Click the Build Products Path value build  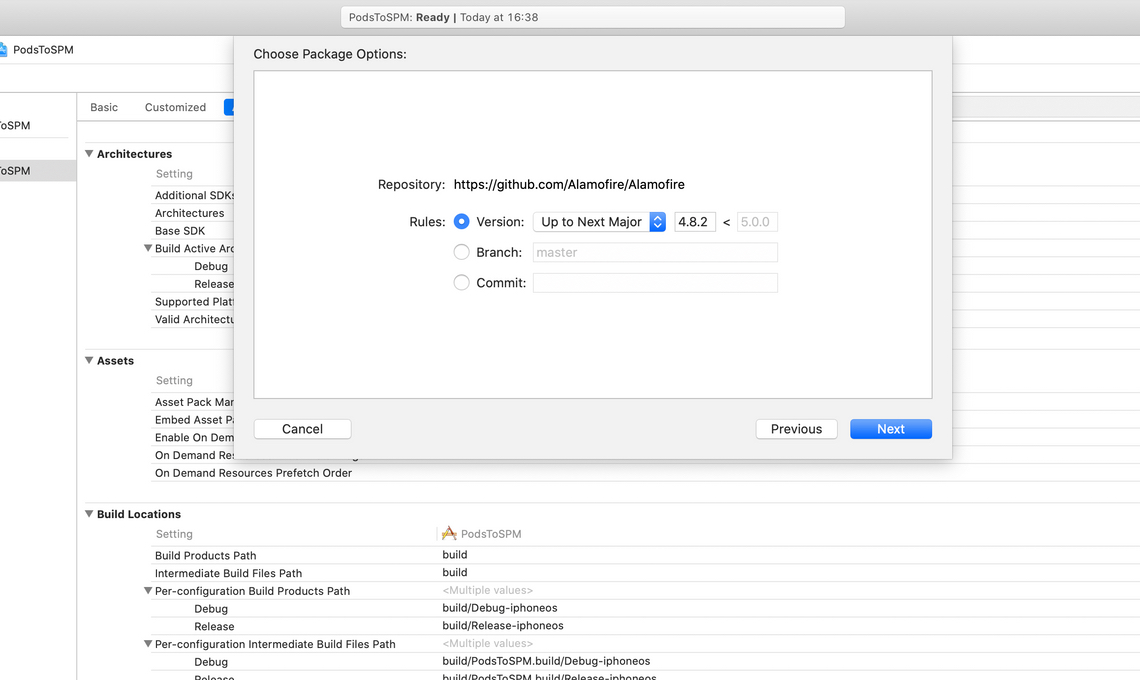point(455,554)
